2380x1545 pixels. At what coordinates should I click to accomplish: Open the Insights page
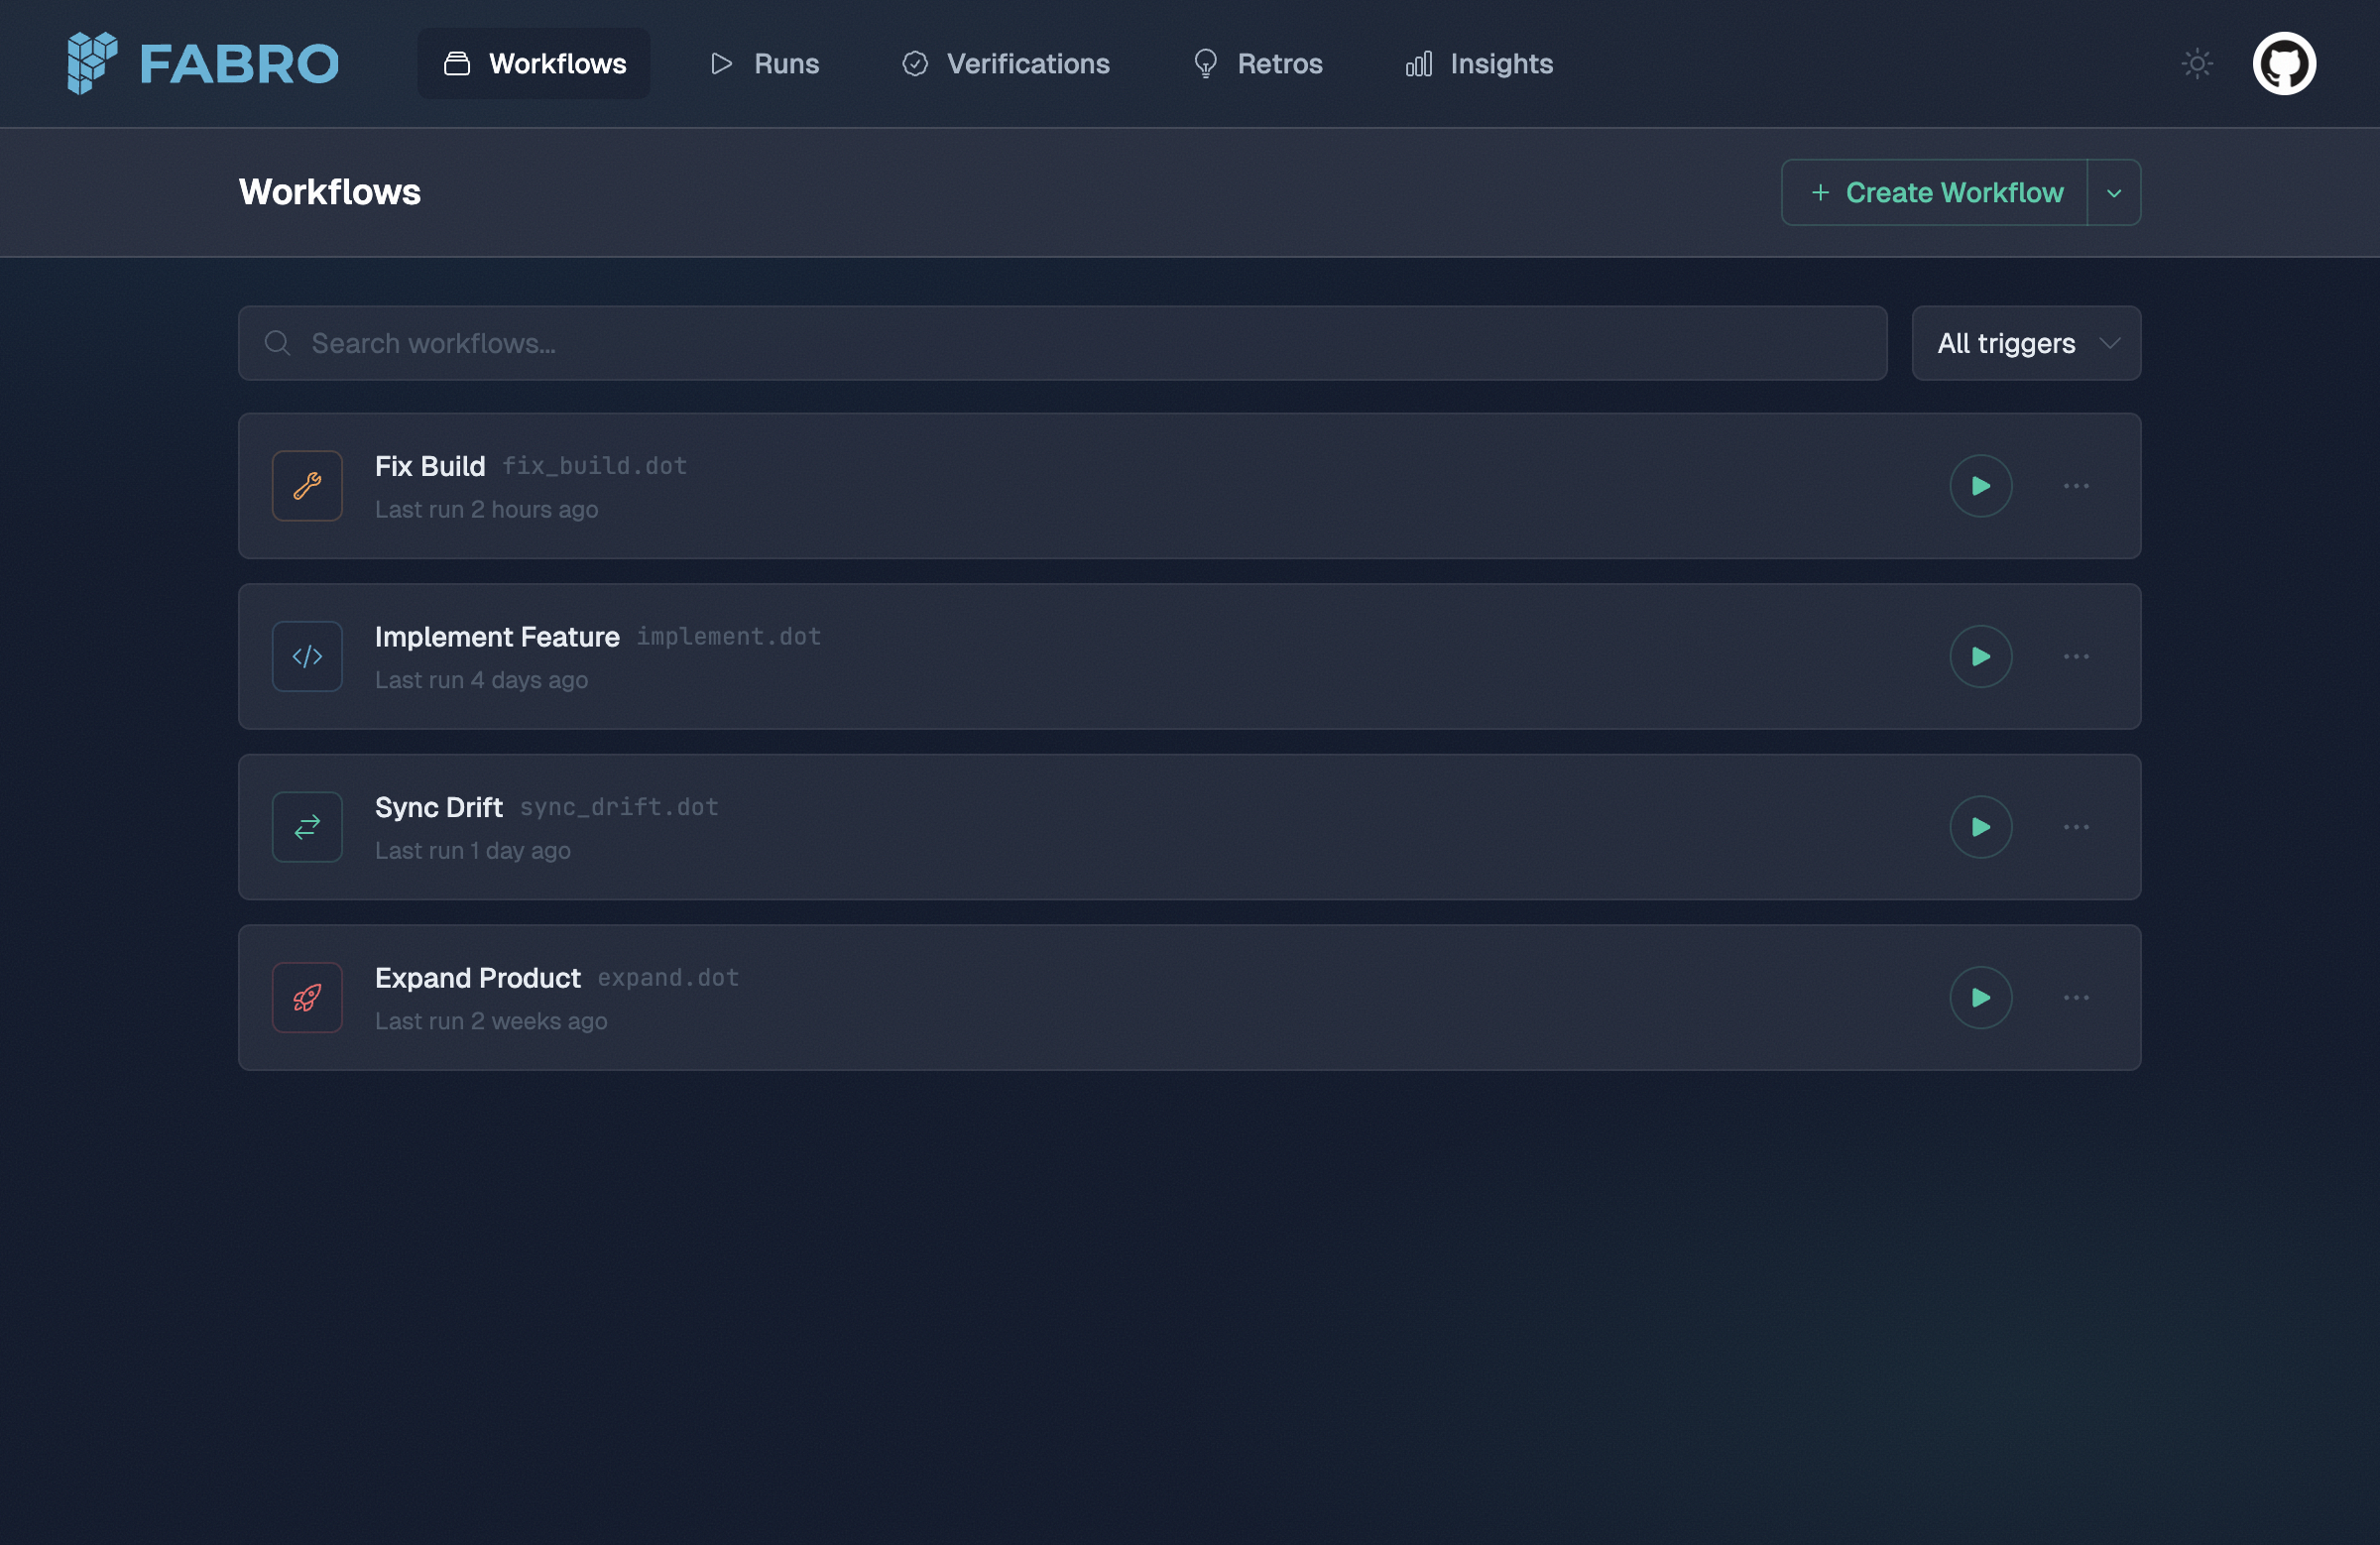[x=1478, y=63]
